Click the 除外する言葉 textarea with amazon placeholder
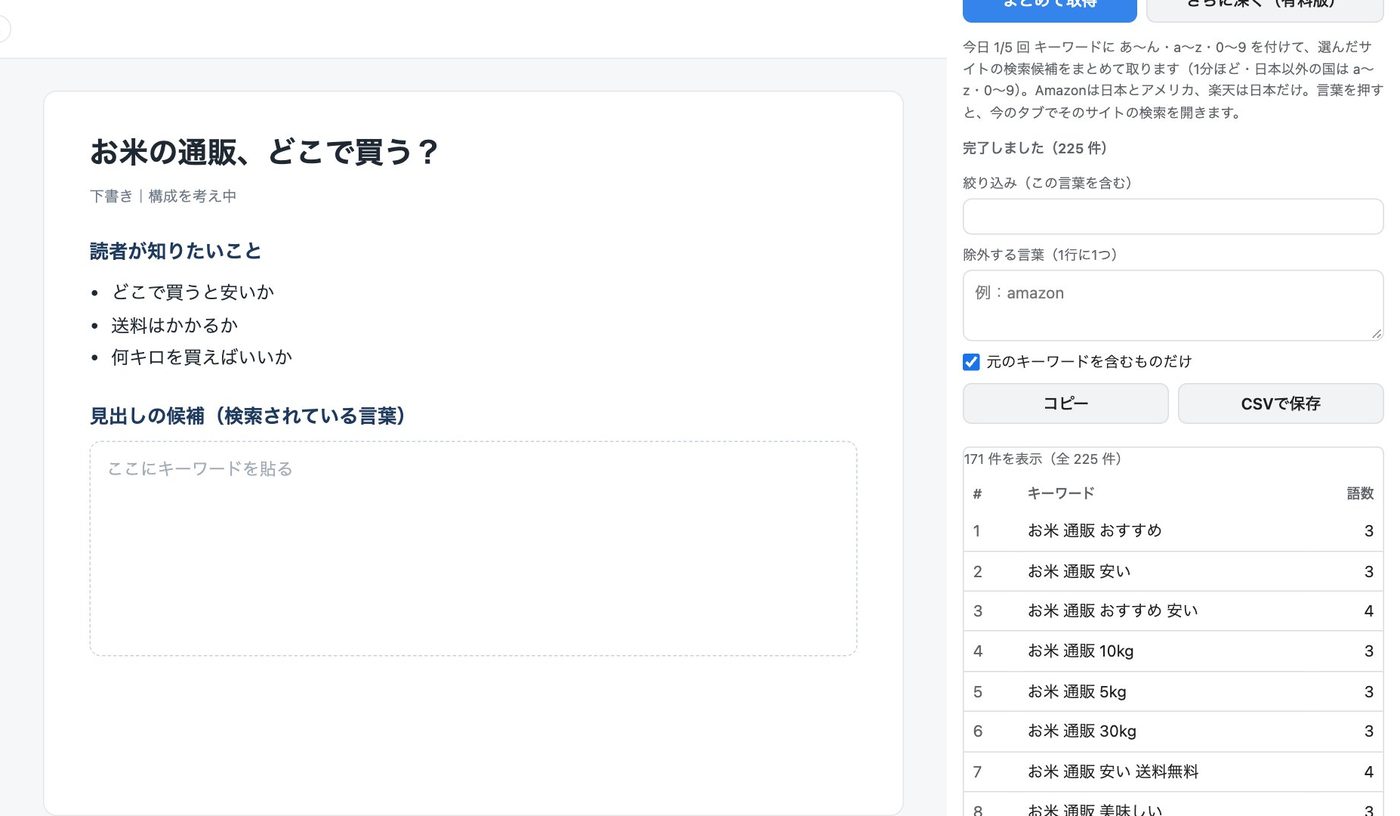 (x=1173, y=306)
